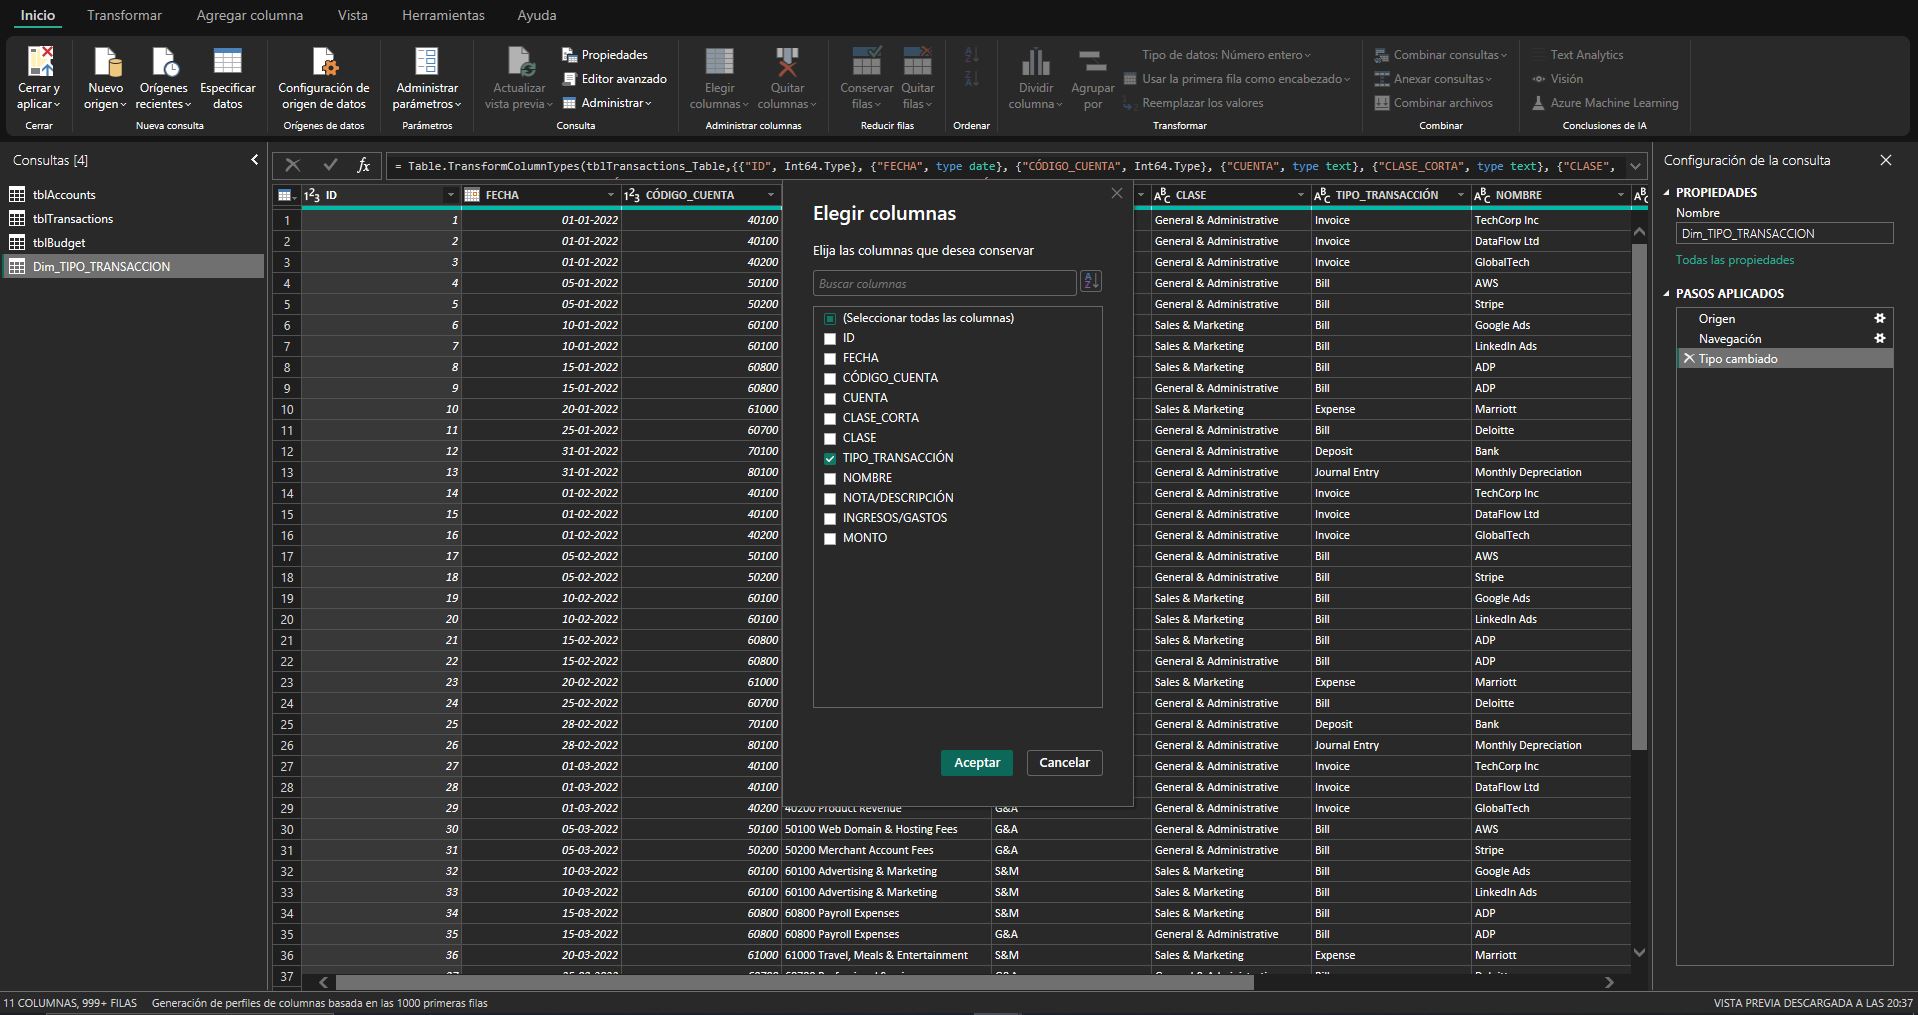Open NOMBRE column filter dropdown
1918x1015 pixels.
(1620, 195)
